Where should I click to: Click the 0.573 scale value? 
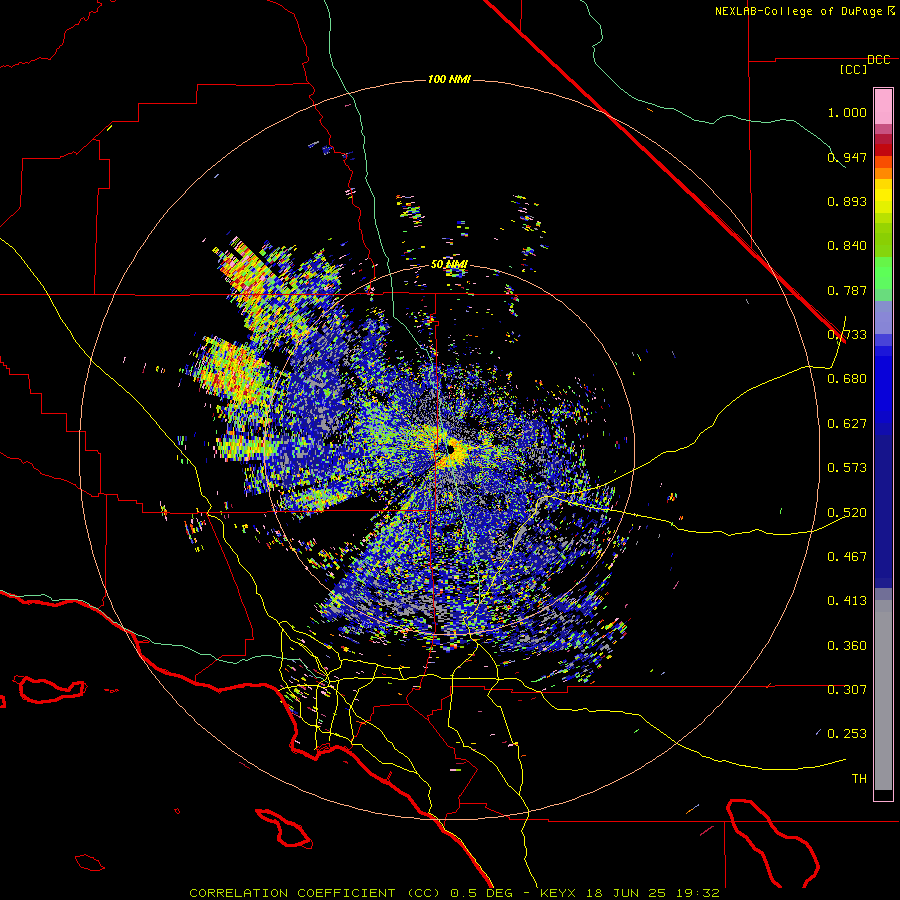pos(847,468)
